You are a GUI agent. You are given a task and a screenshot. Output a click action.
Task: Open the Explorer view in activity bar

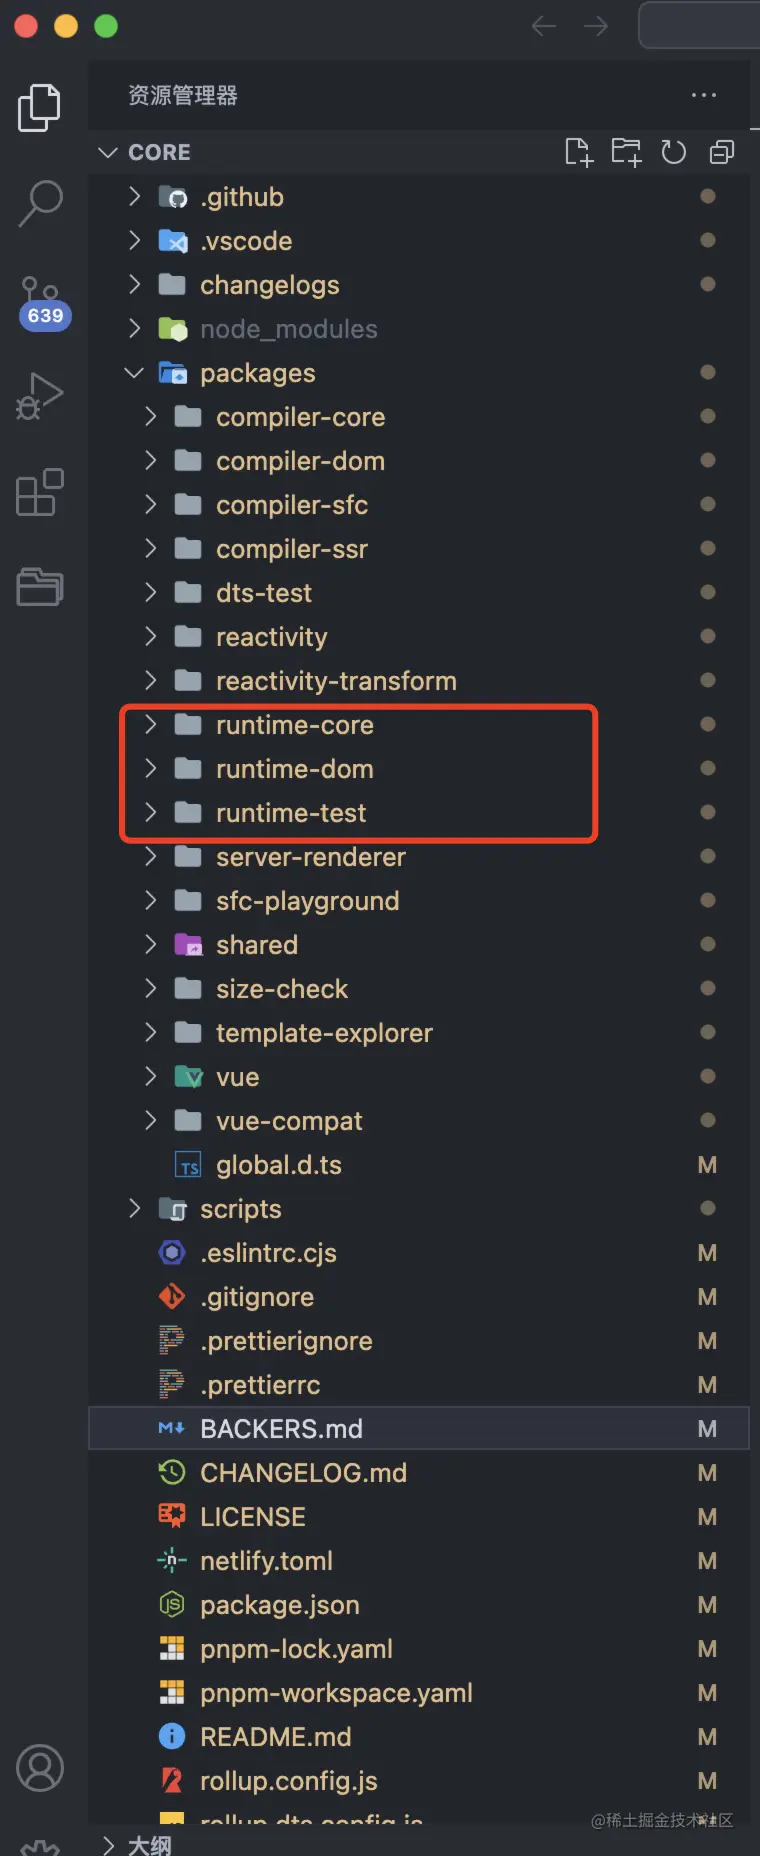pyautogui.click(x=40, y=107)
